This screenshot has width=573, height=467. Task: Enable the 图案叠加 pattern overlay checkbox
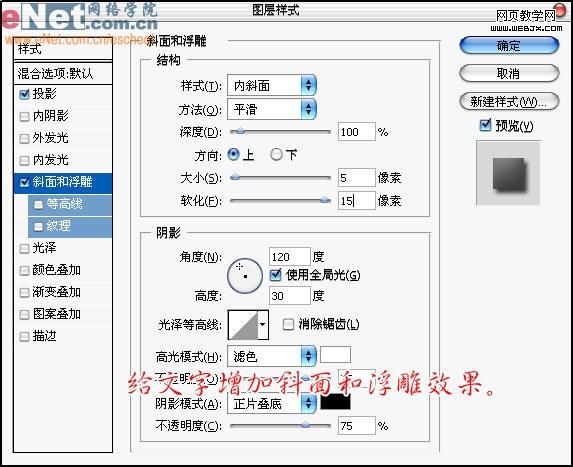pos(24,314)
